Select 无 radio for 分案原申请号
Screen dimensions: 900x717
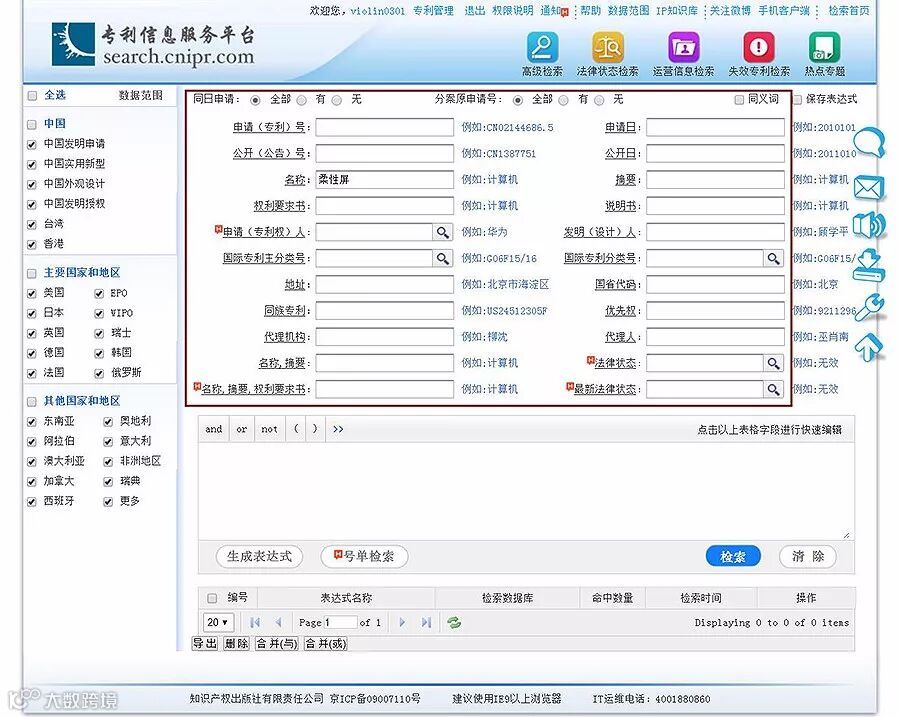(599, 100)
